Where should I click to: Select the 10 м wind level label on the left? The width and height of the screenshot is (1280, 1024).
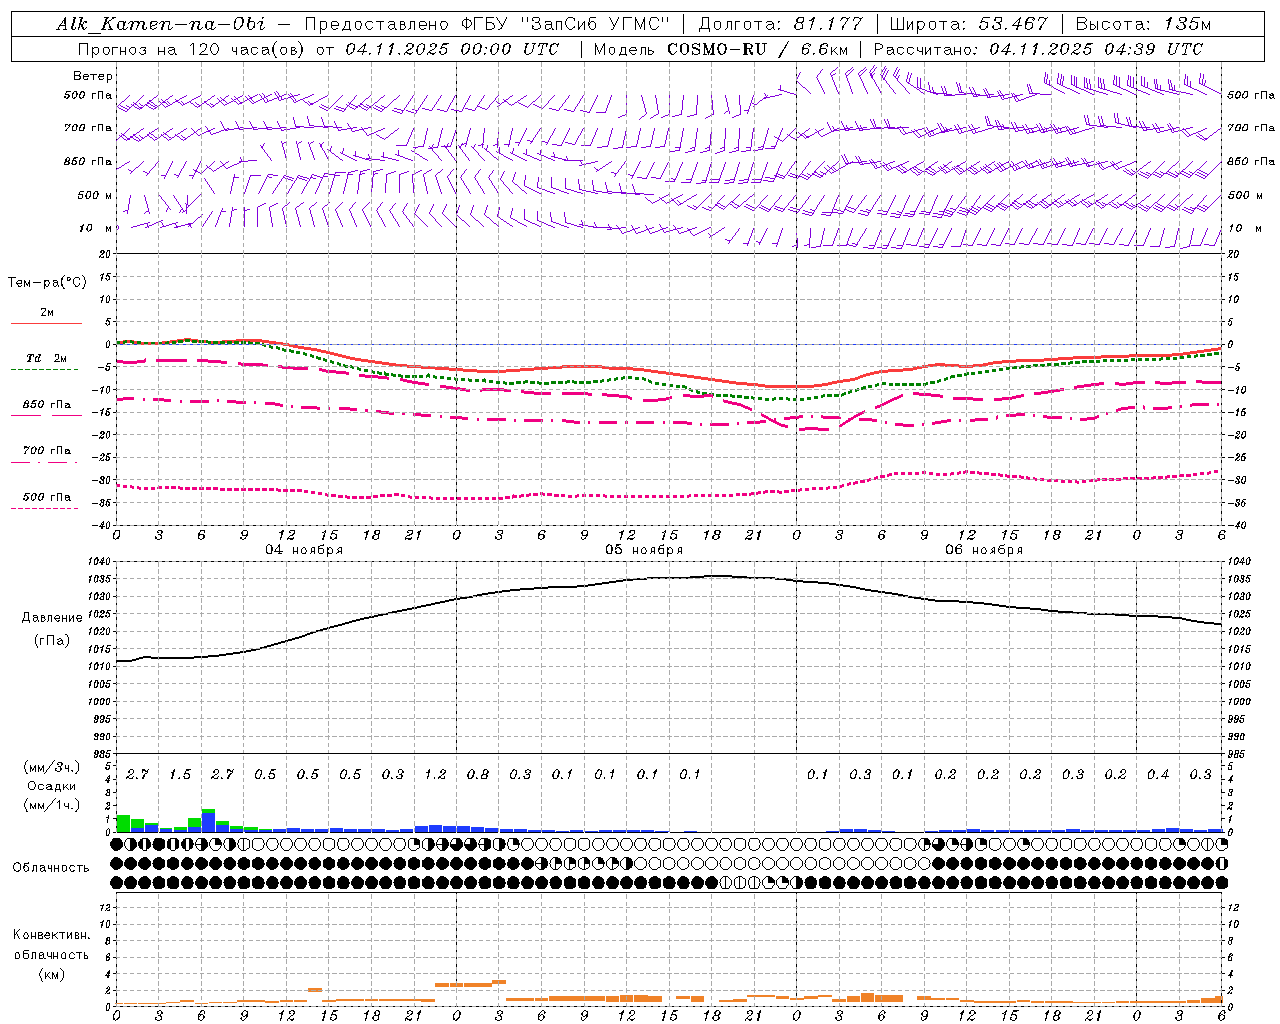pos(96,229)
